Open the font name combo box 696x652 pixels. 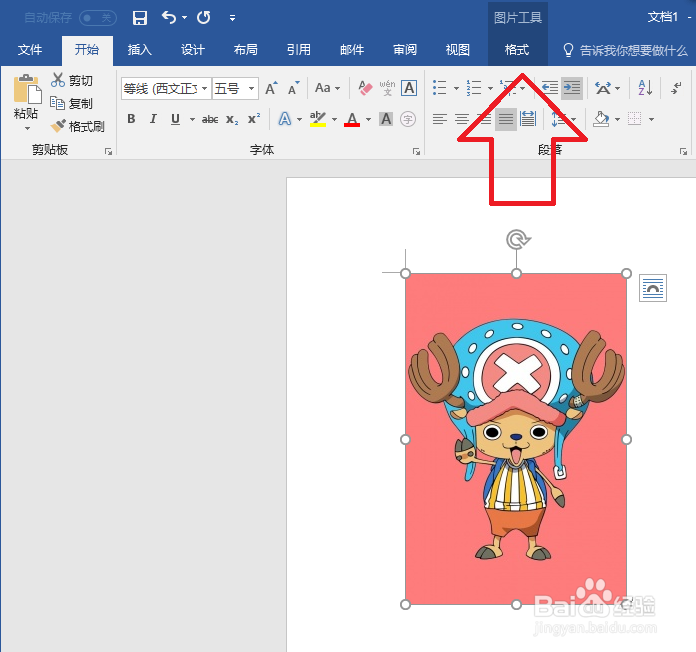166,88
